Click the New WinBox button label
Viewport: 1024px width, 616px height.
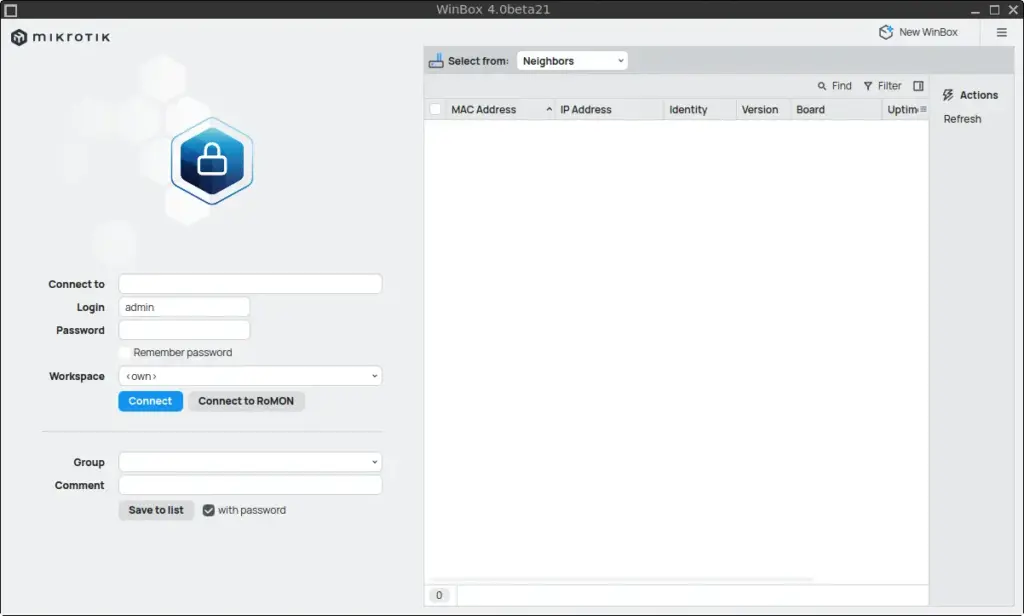[x=928, y=32]
